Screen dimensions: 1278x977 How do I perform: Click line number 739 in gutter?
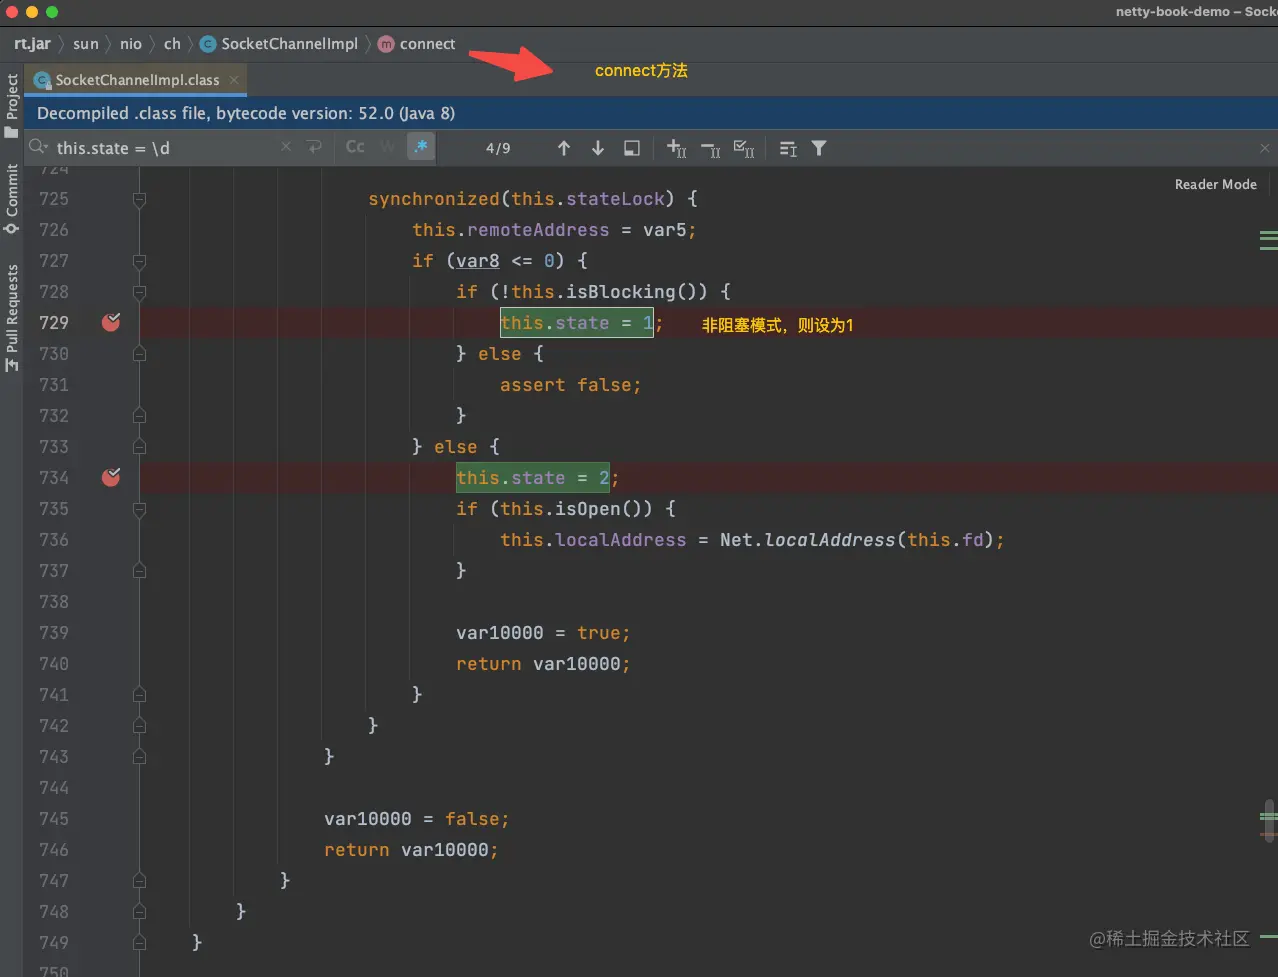pyautogui.click(x=54, y=632)
